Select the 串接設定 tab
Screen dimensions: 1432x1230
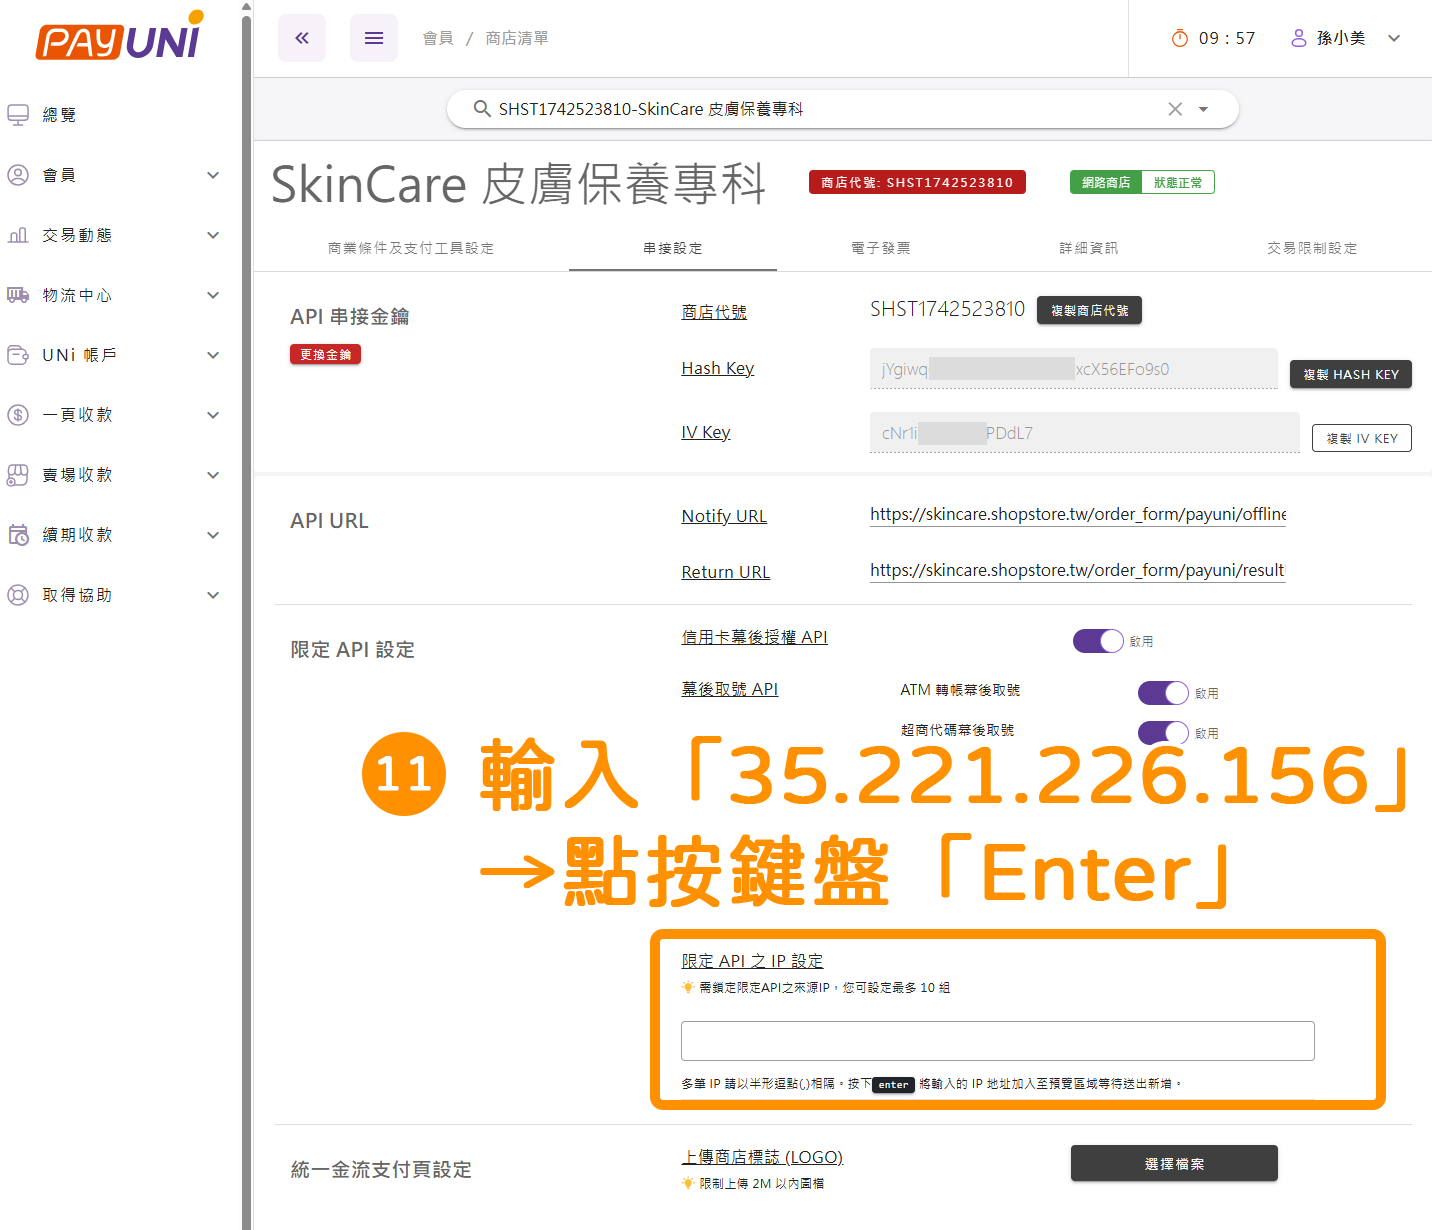point(673,248)
